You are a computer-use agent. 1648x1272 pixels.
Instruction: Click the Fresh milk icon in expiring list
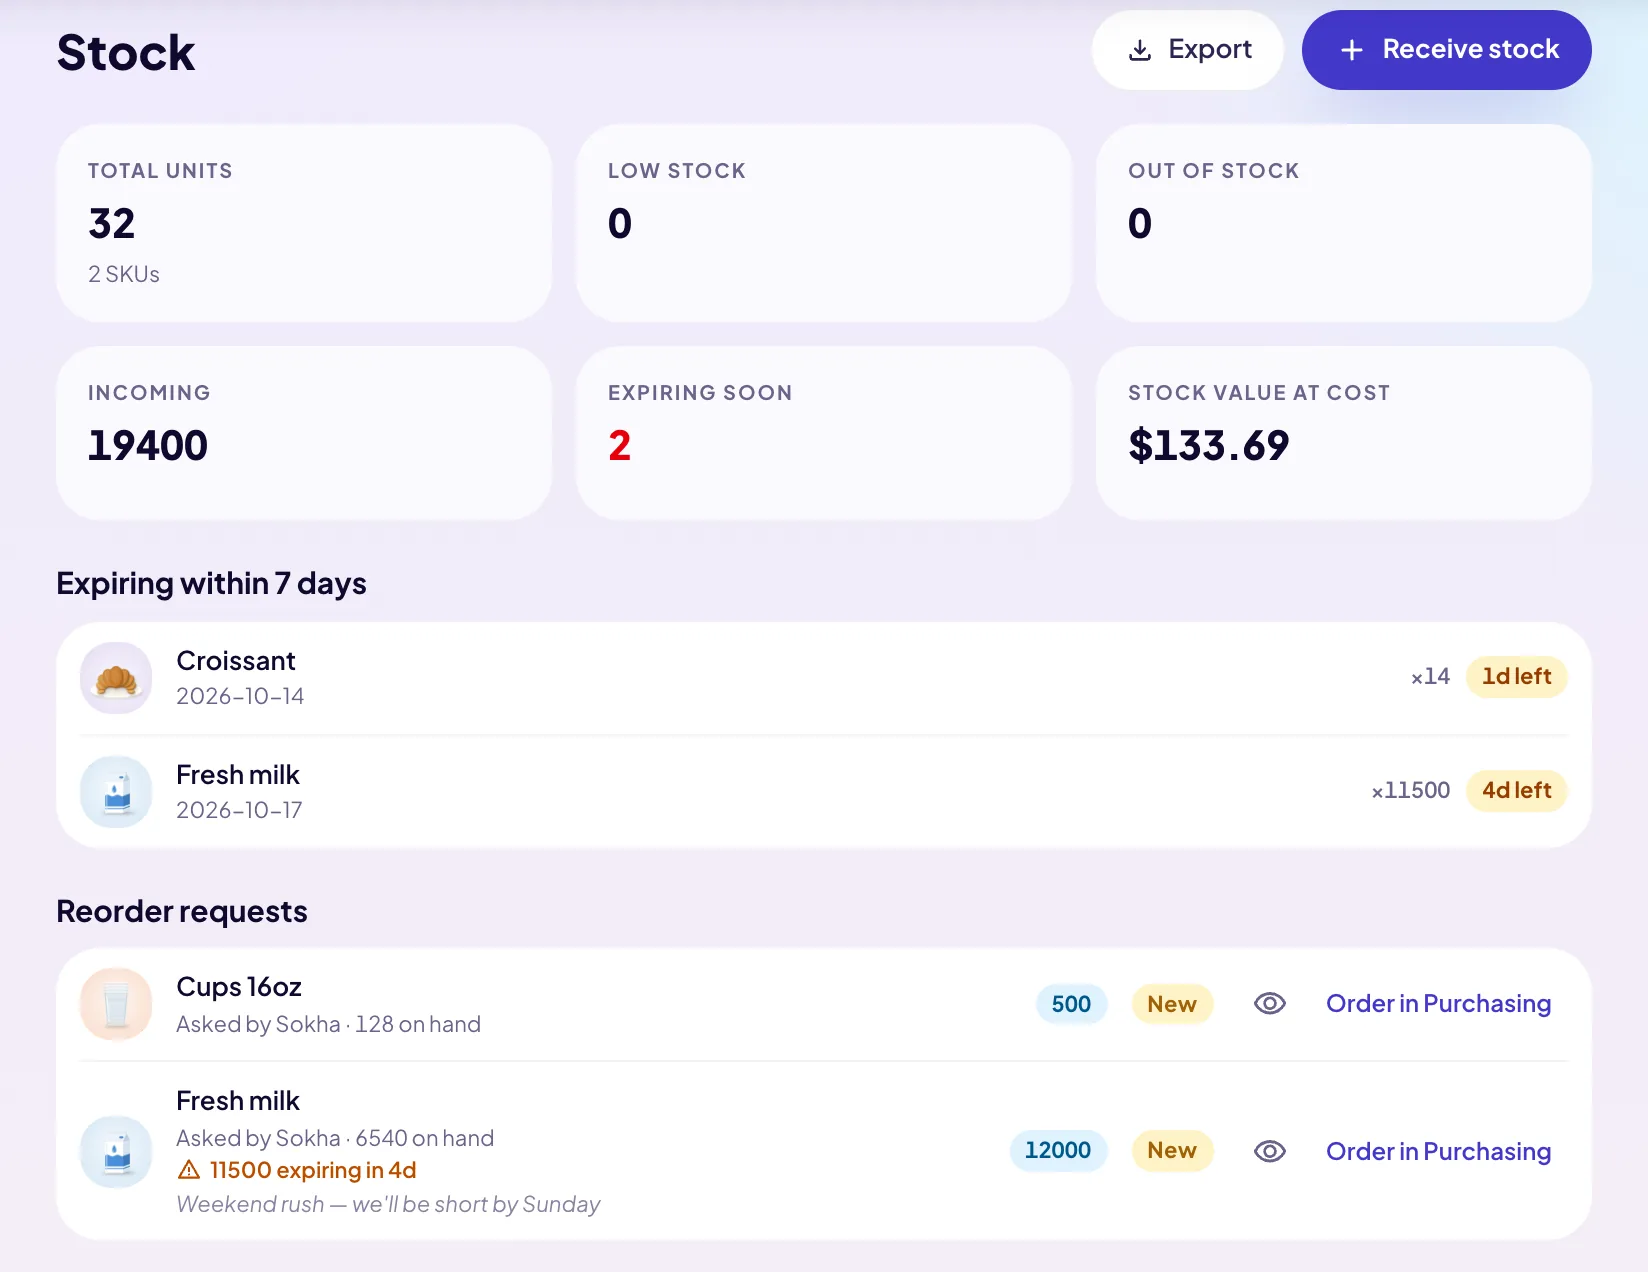click(116, 792)
